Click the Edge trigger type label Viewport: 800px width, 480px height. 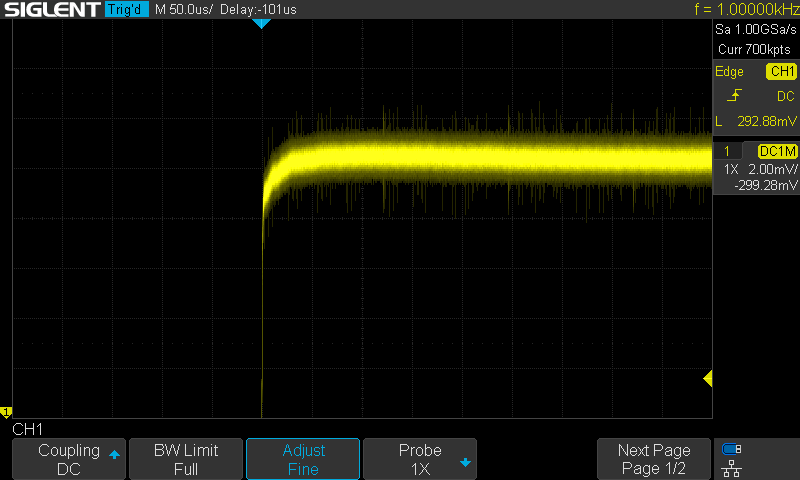pyautogui.click(x=729, y=71)
